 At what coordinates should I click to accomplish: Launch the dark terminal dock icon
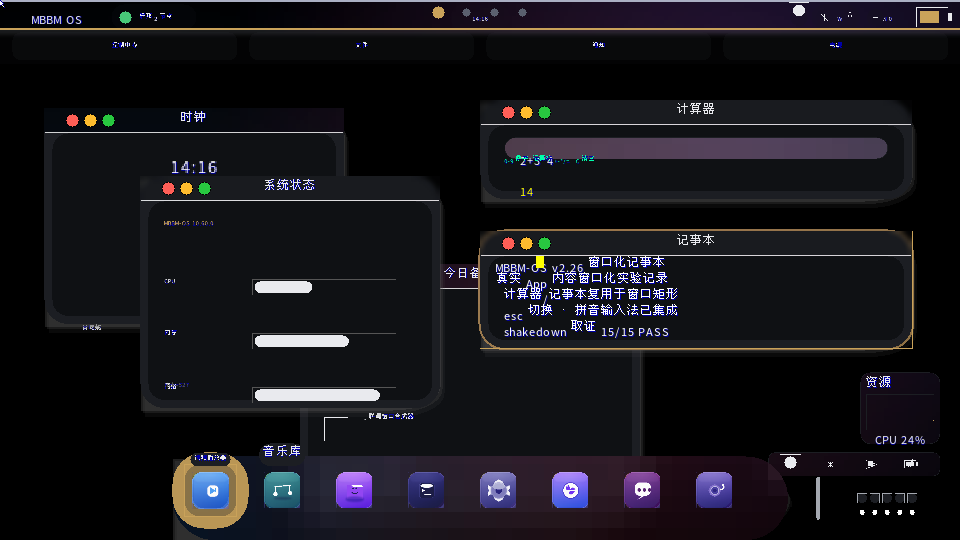pos(426,490)
